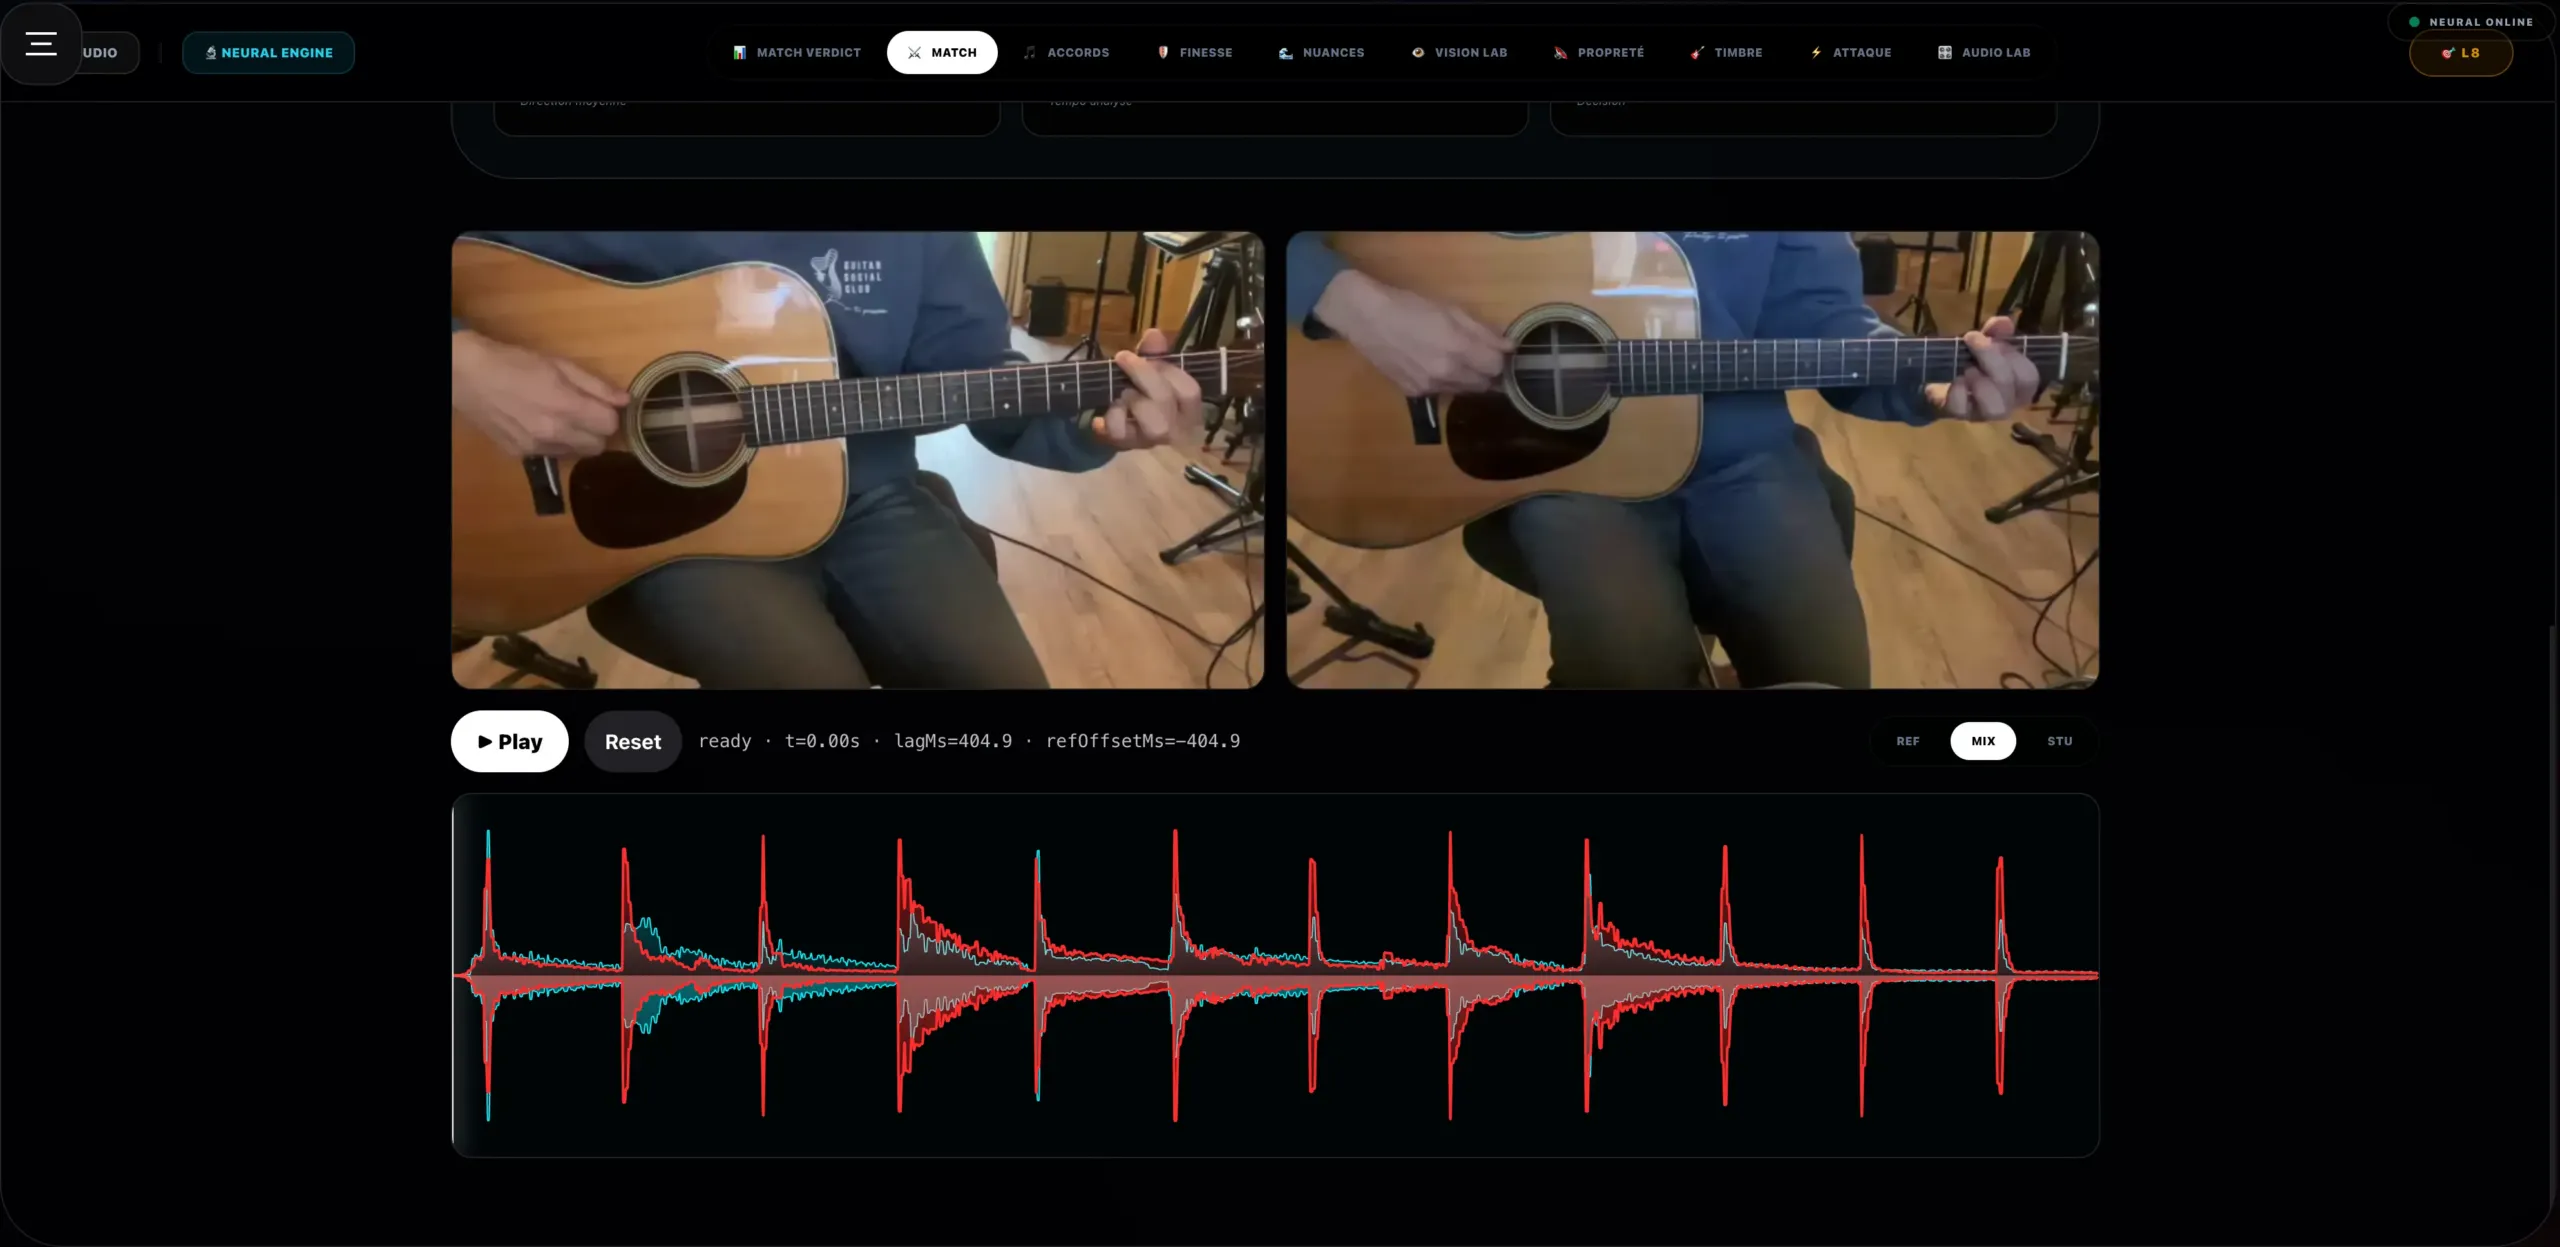This screenshot has height=1247, width=2560.
Task: Click the Timbre guitar icon
Action: (1695, 52)
